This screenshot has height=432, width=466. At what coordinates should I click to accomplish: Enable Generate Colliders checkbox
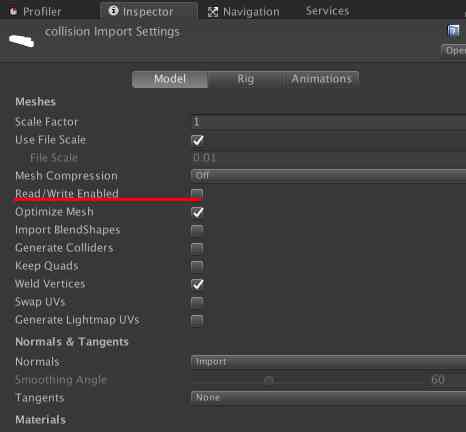pyautogui.click(x=197, y=248)
